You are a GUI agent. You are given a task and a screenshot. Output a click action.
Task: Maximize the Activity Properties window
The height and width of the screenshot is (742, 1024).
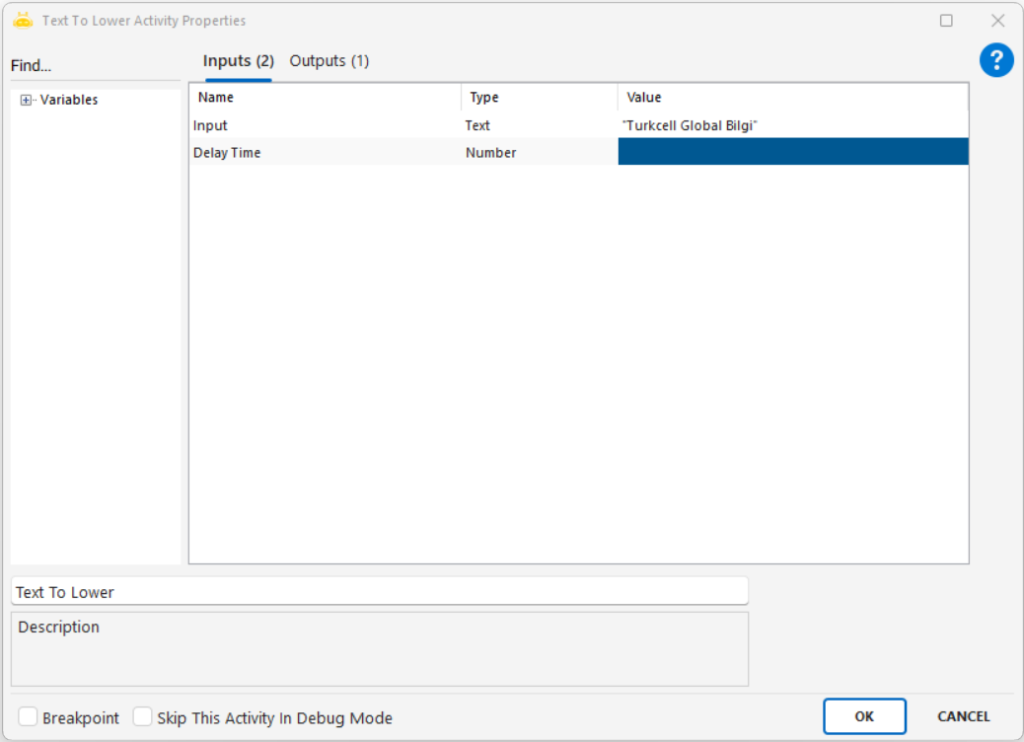[946, 20]
